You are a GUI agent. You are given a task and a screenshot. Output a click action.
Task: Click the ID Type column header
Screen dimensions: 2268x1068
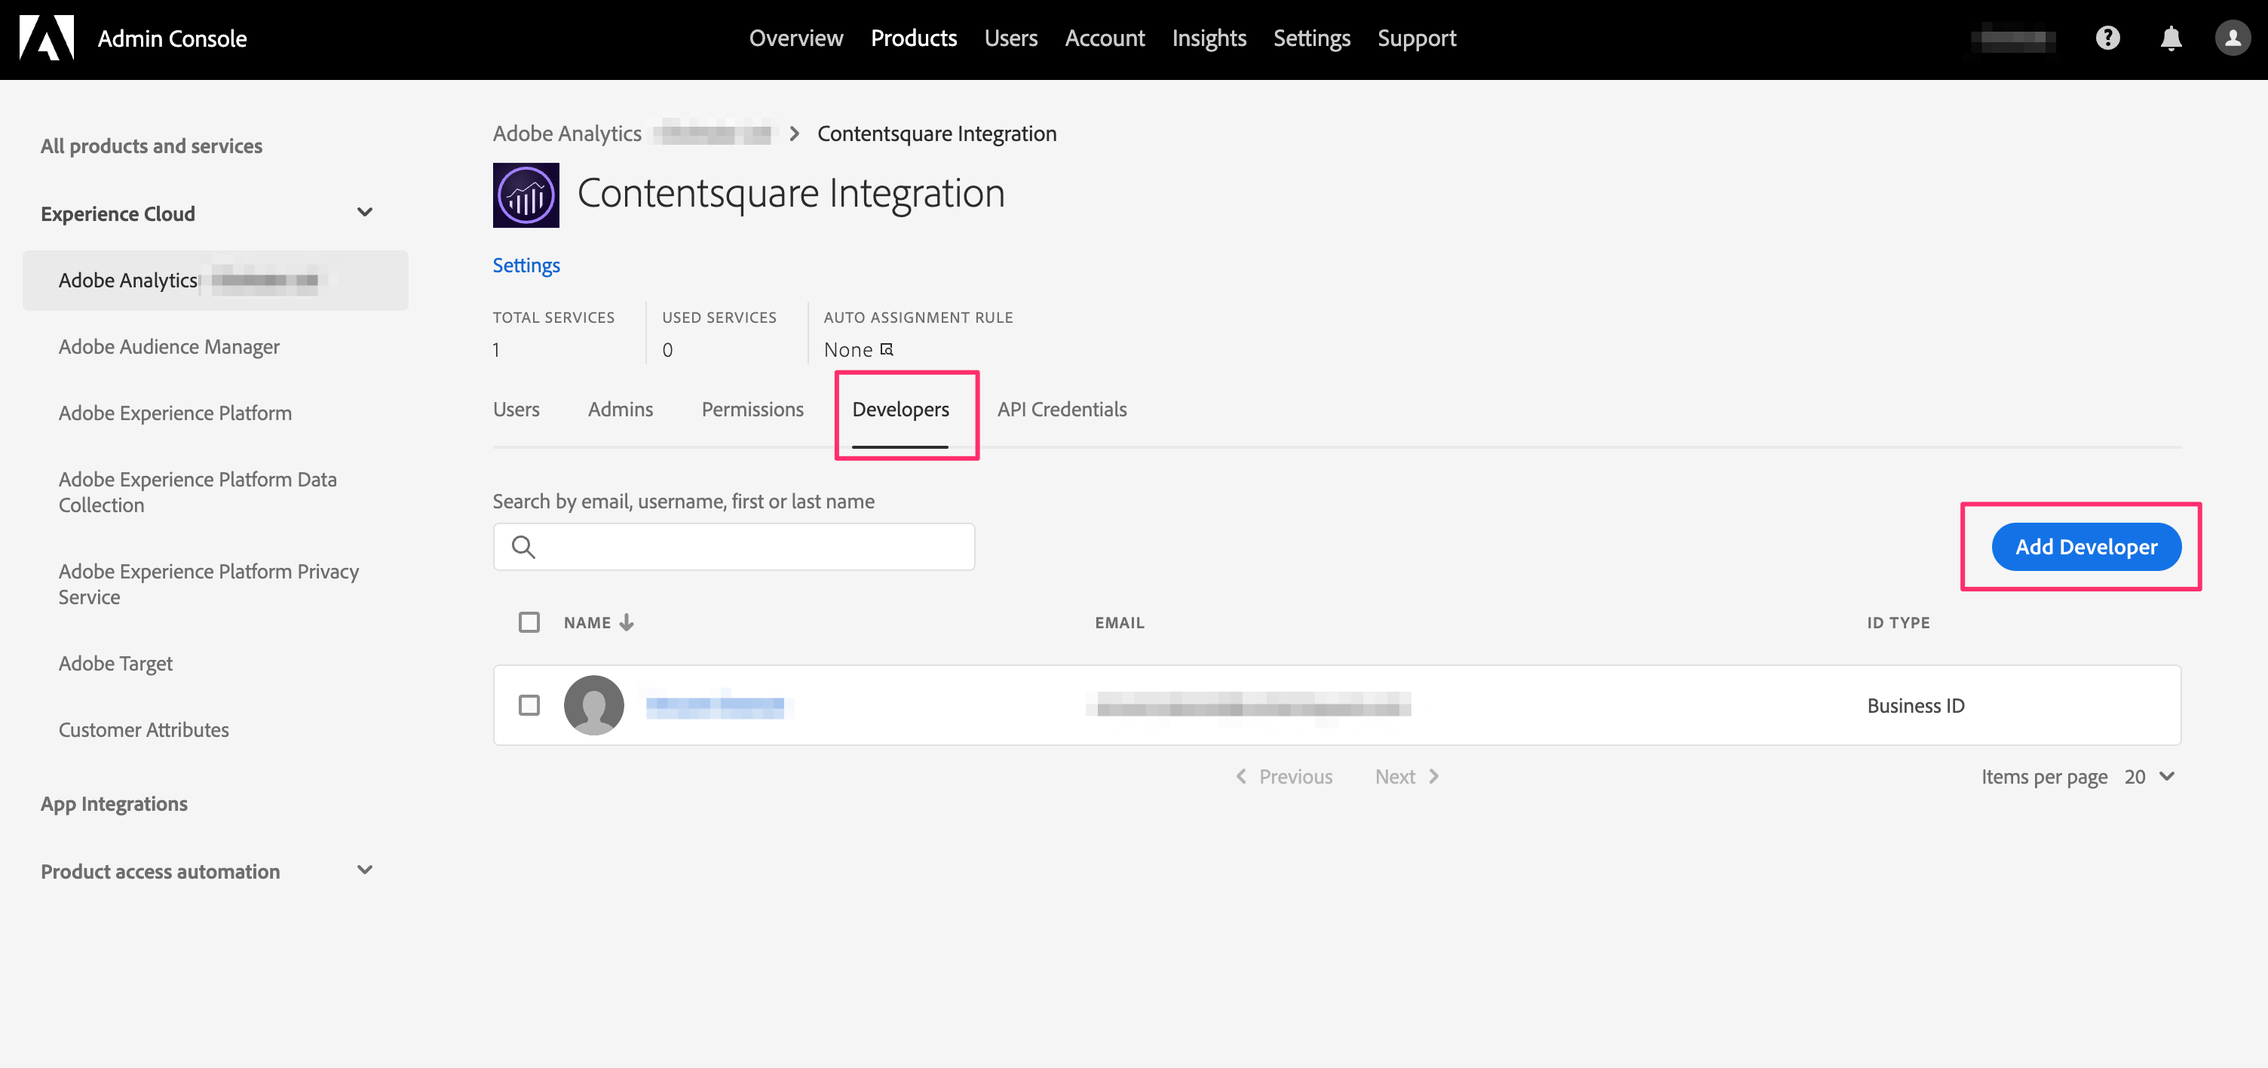pyautogui.click(x=1898, y=622)
